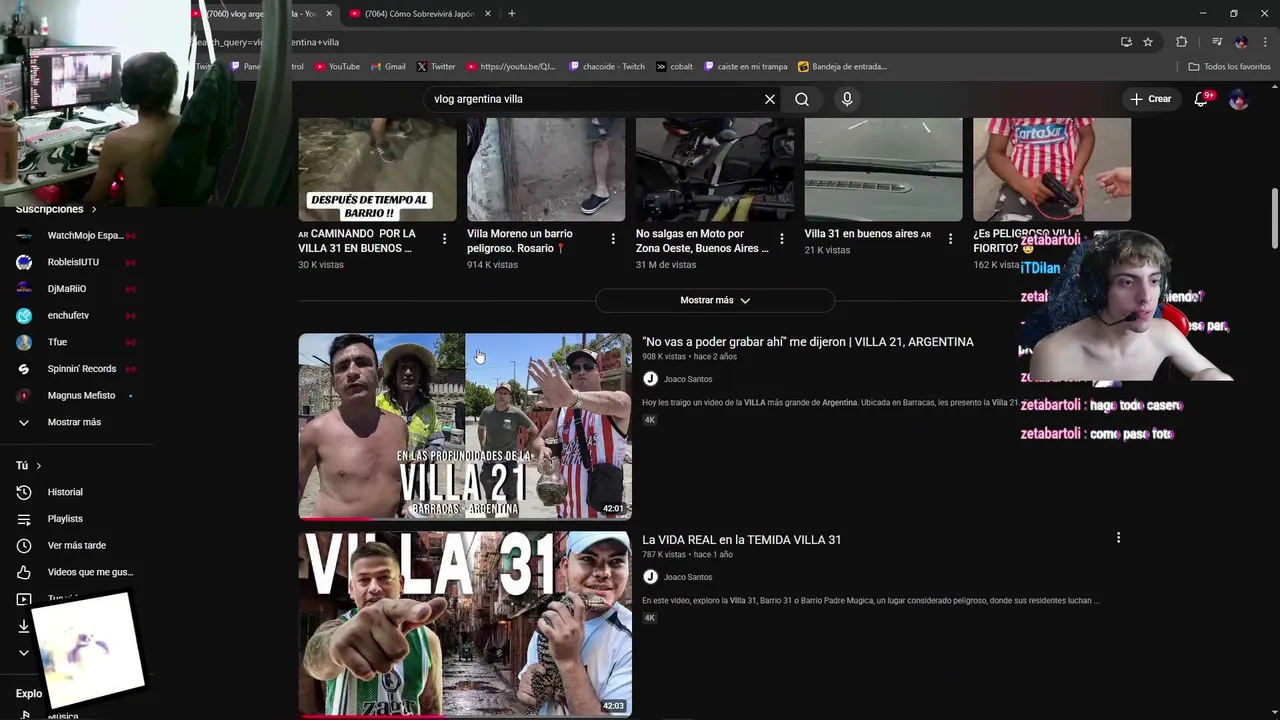This screenshot has height=720, width=1280.
Task: Open options for CAMINANDO POR LA VILLA 31 video
Action: click(444, 239)
